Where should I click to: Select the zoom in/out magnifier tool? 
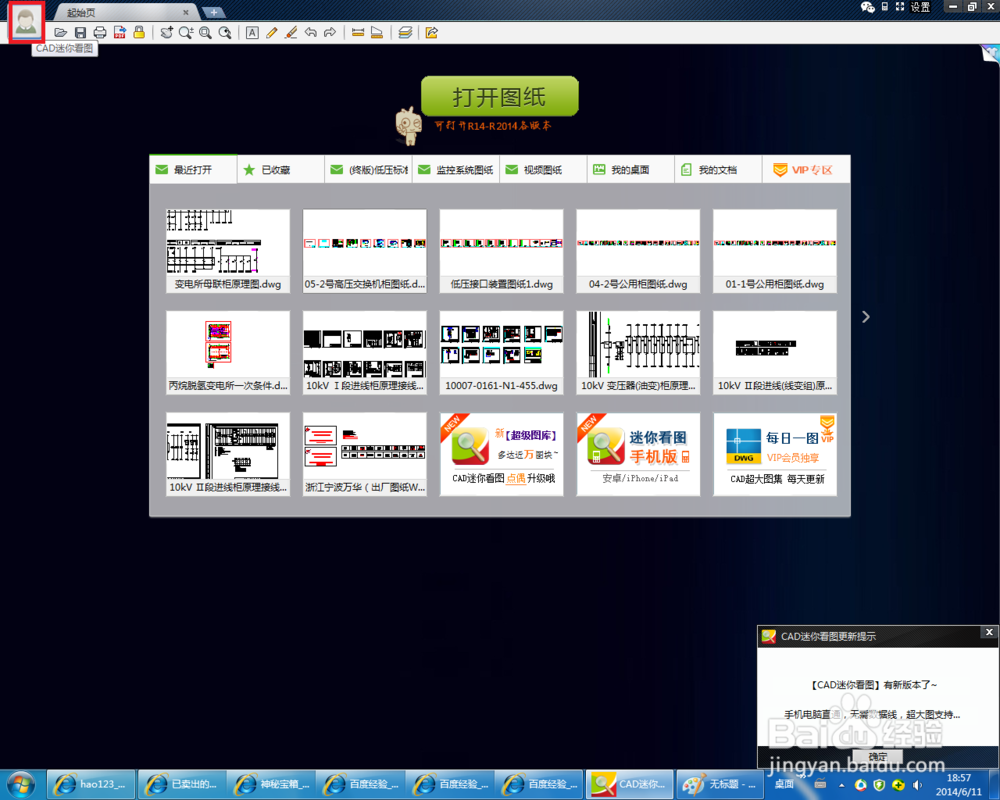pos(186,33)
